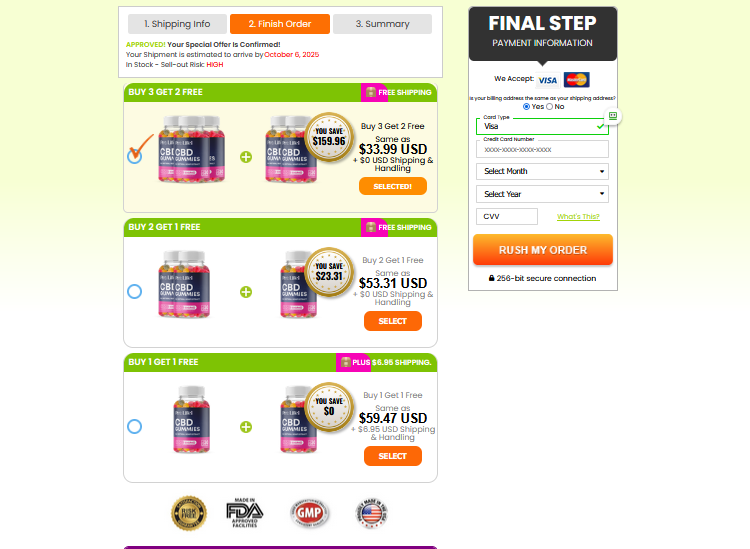Open the Select Year dropdown
The height and width of the screenshot is (549, 750).
[x=542, y=194]
